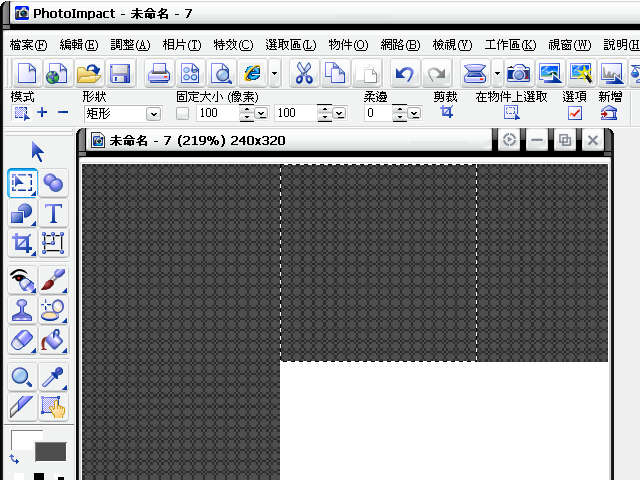Click the spinner arrows of the second fixed size field
Image resolution: width=640 pixels, height=480 pixels.
coord(324,113)
